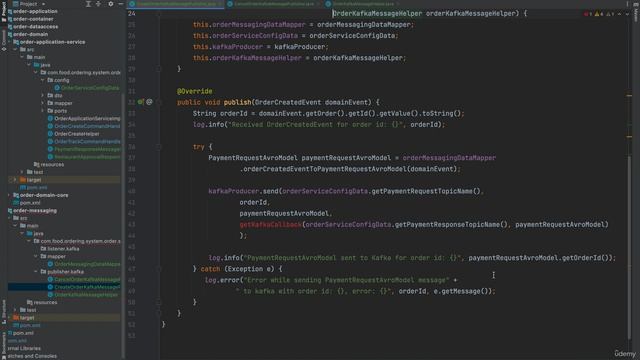Screen dimensions: 640x360
Task: Expand mapper package under order-application-service
Action: point(42,103)
